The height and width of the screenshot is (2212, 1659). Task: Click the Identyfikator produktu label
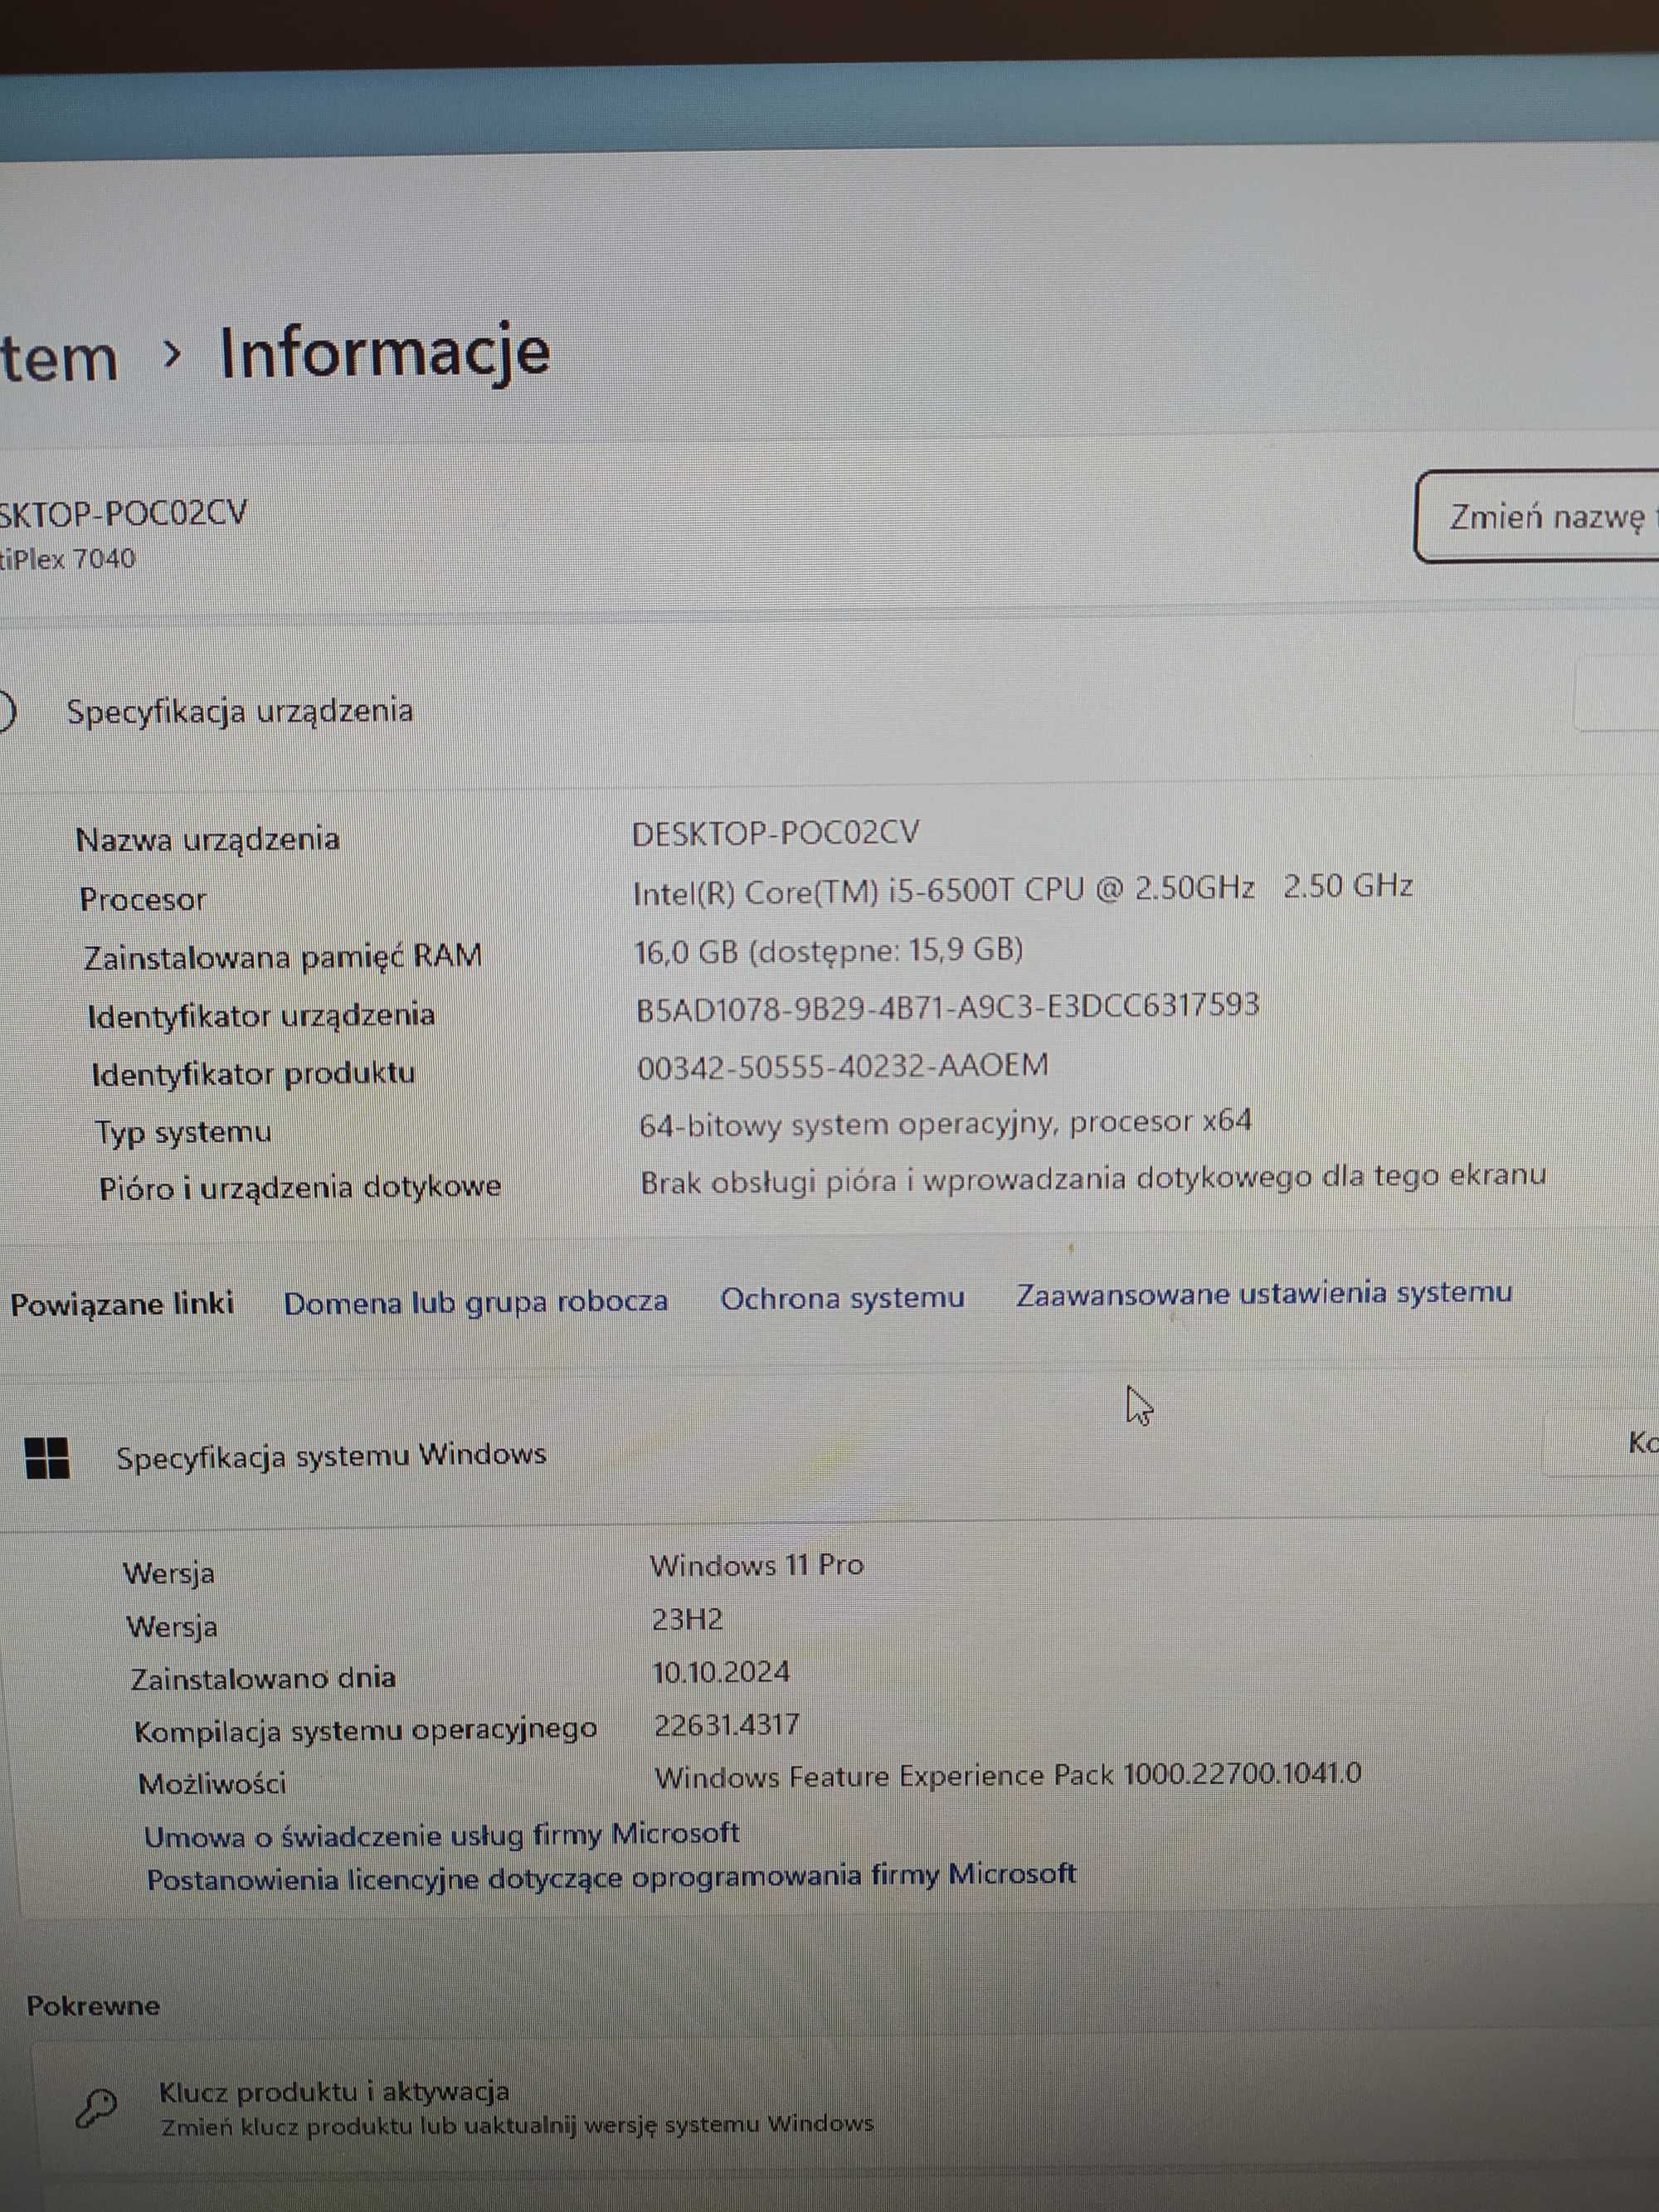[x=253, y=1074]
